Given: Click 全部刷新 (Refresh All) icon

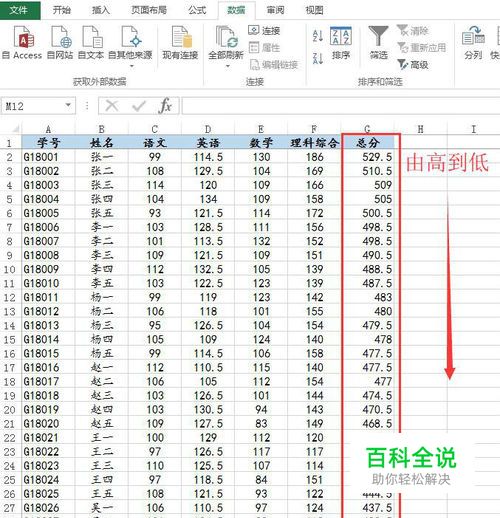Looking at the screenshot, I should (x=226, y=37).
